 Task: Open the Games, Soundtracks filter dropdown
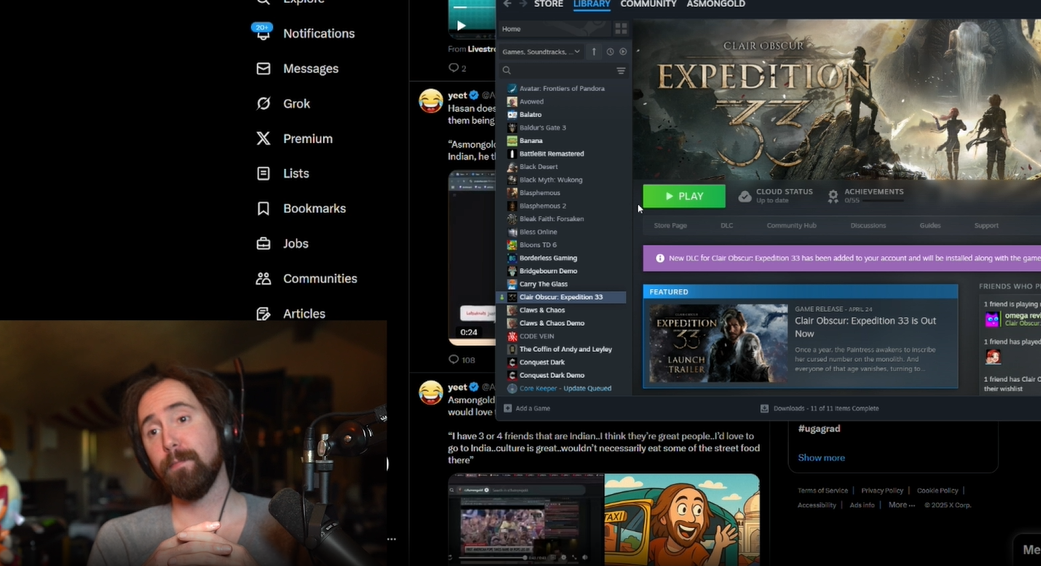(x=541, y=52)
